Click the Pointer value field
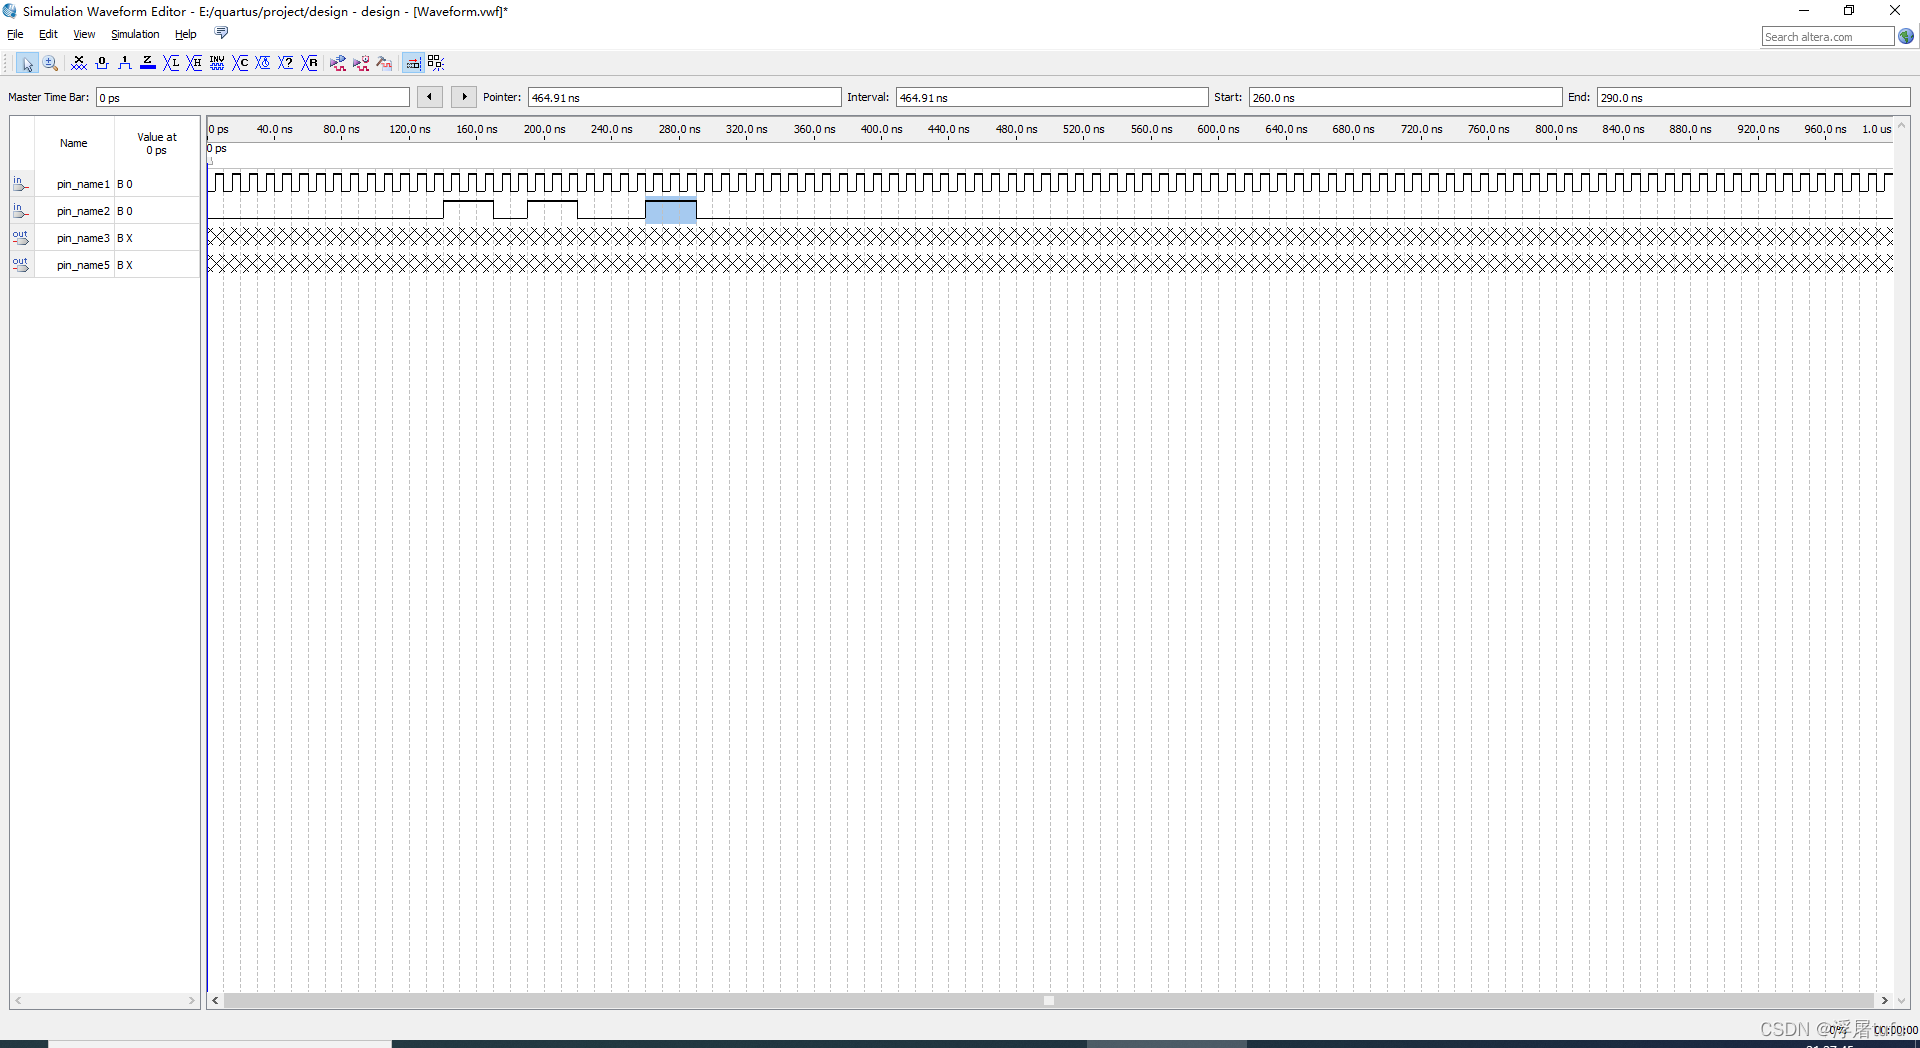Image resolution: width=1920 pixels, height=1048 pixels. tap(685, 97)
